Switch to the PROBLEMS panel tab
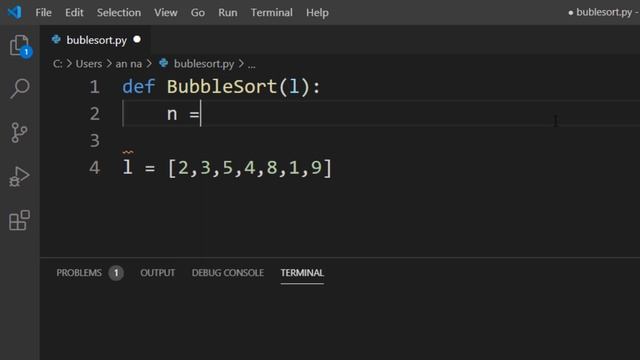This screenshot has width=640, height=360. pos(79,273)
